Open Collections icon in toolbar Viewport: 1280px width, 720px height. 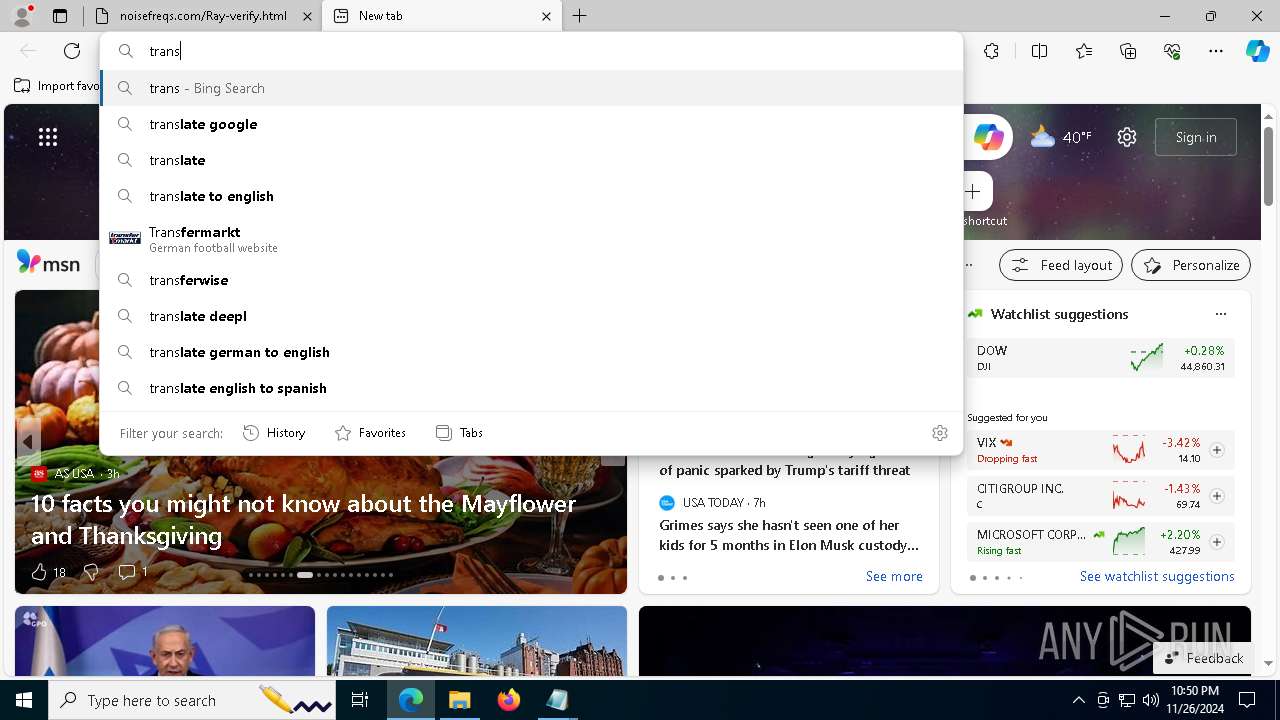(x=1128, y=51)
